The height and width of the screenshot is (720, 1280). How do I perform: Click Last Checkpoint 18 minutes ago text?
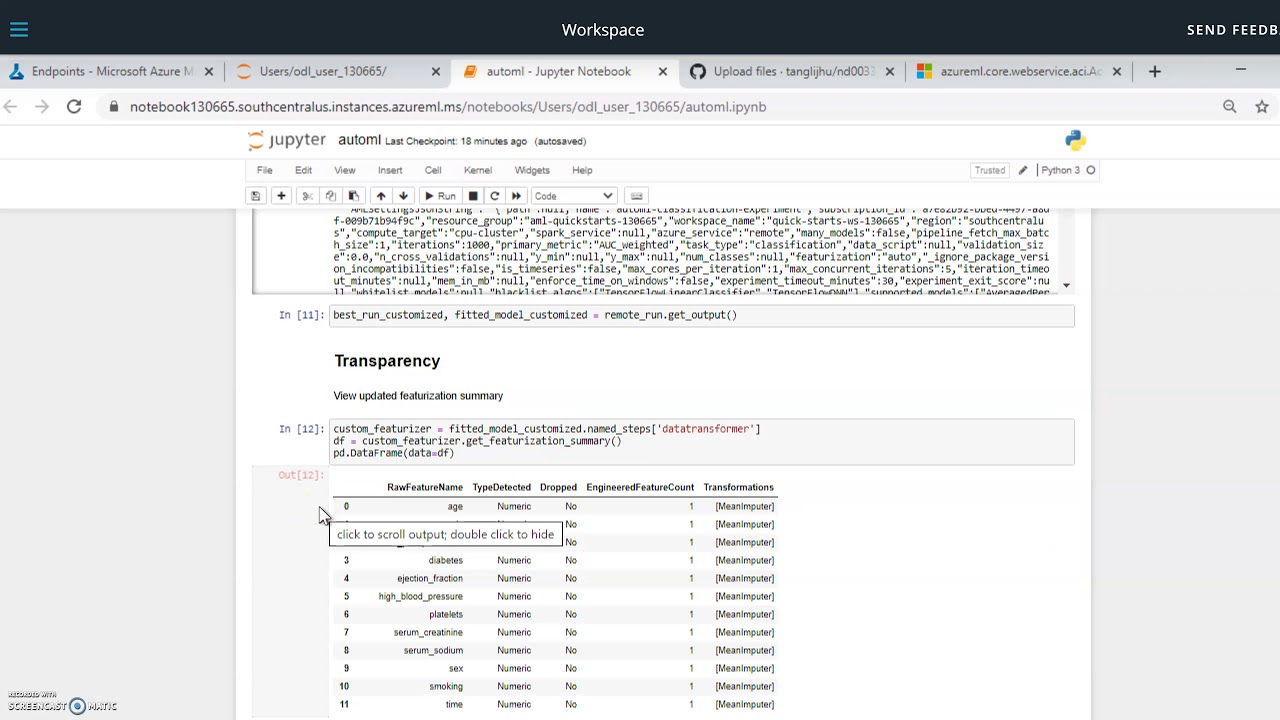coord(456,141)
